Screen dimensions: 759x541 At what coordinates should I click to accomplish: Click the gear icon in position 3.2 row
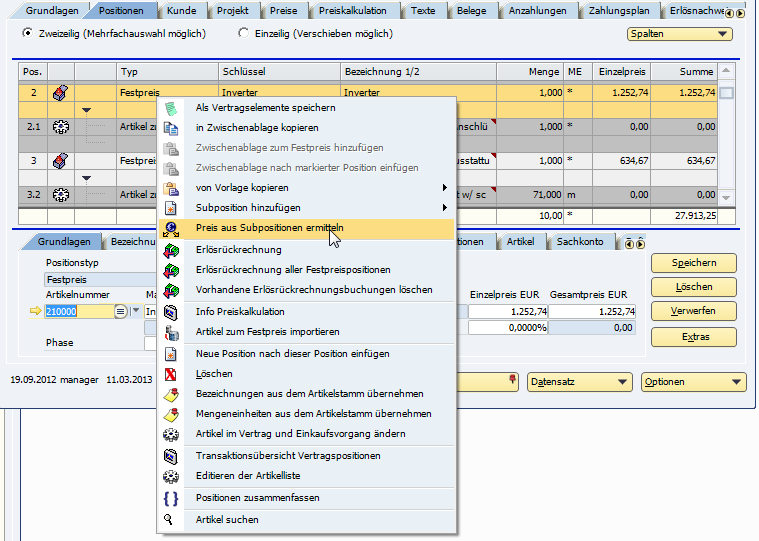[x=61, y=195]
